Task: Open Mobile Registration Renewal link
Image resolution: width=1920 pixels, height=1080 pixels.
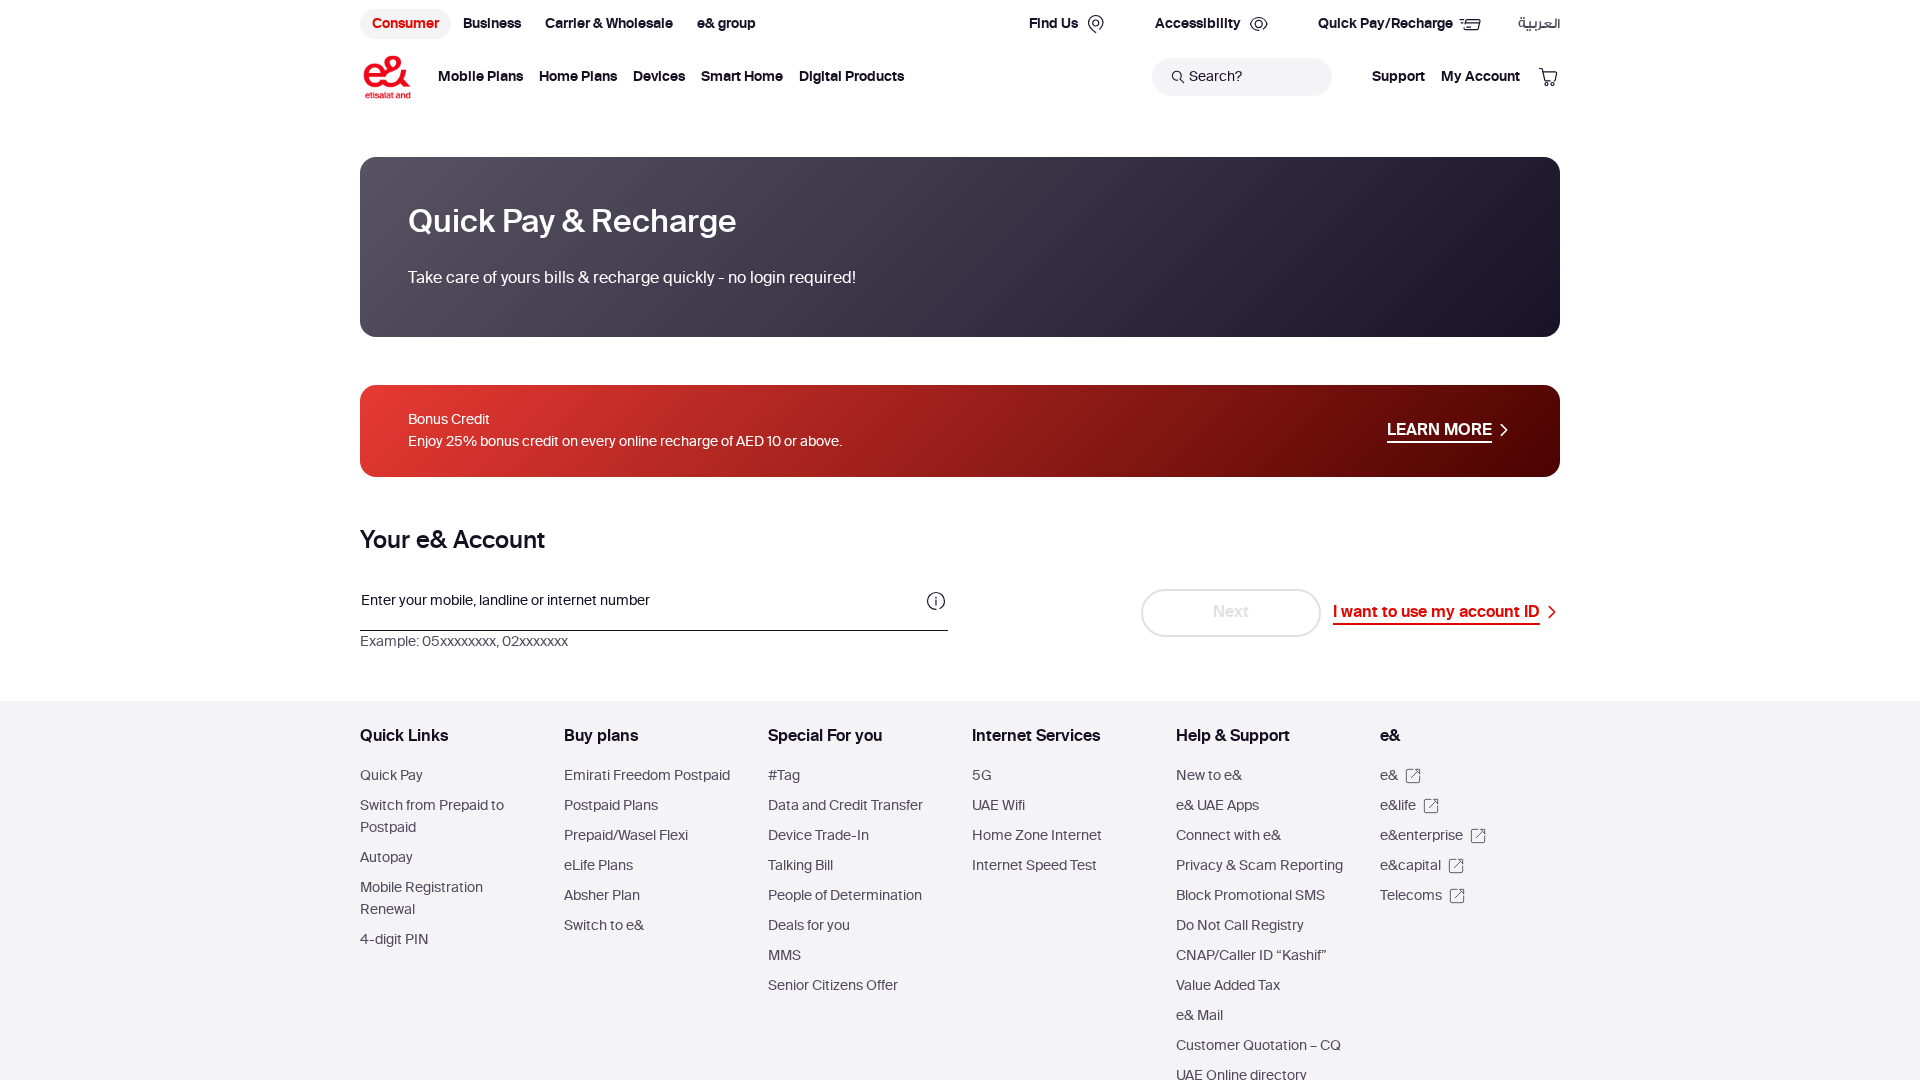Action: [421, 899]
